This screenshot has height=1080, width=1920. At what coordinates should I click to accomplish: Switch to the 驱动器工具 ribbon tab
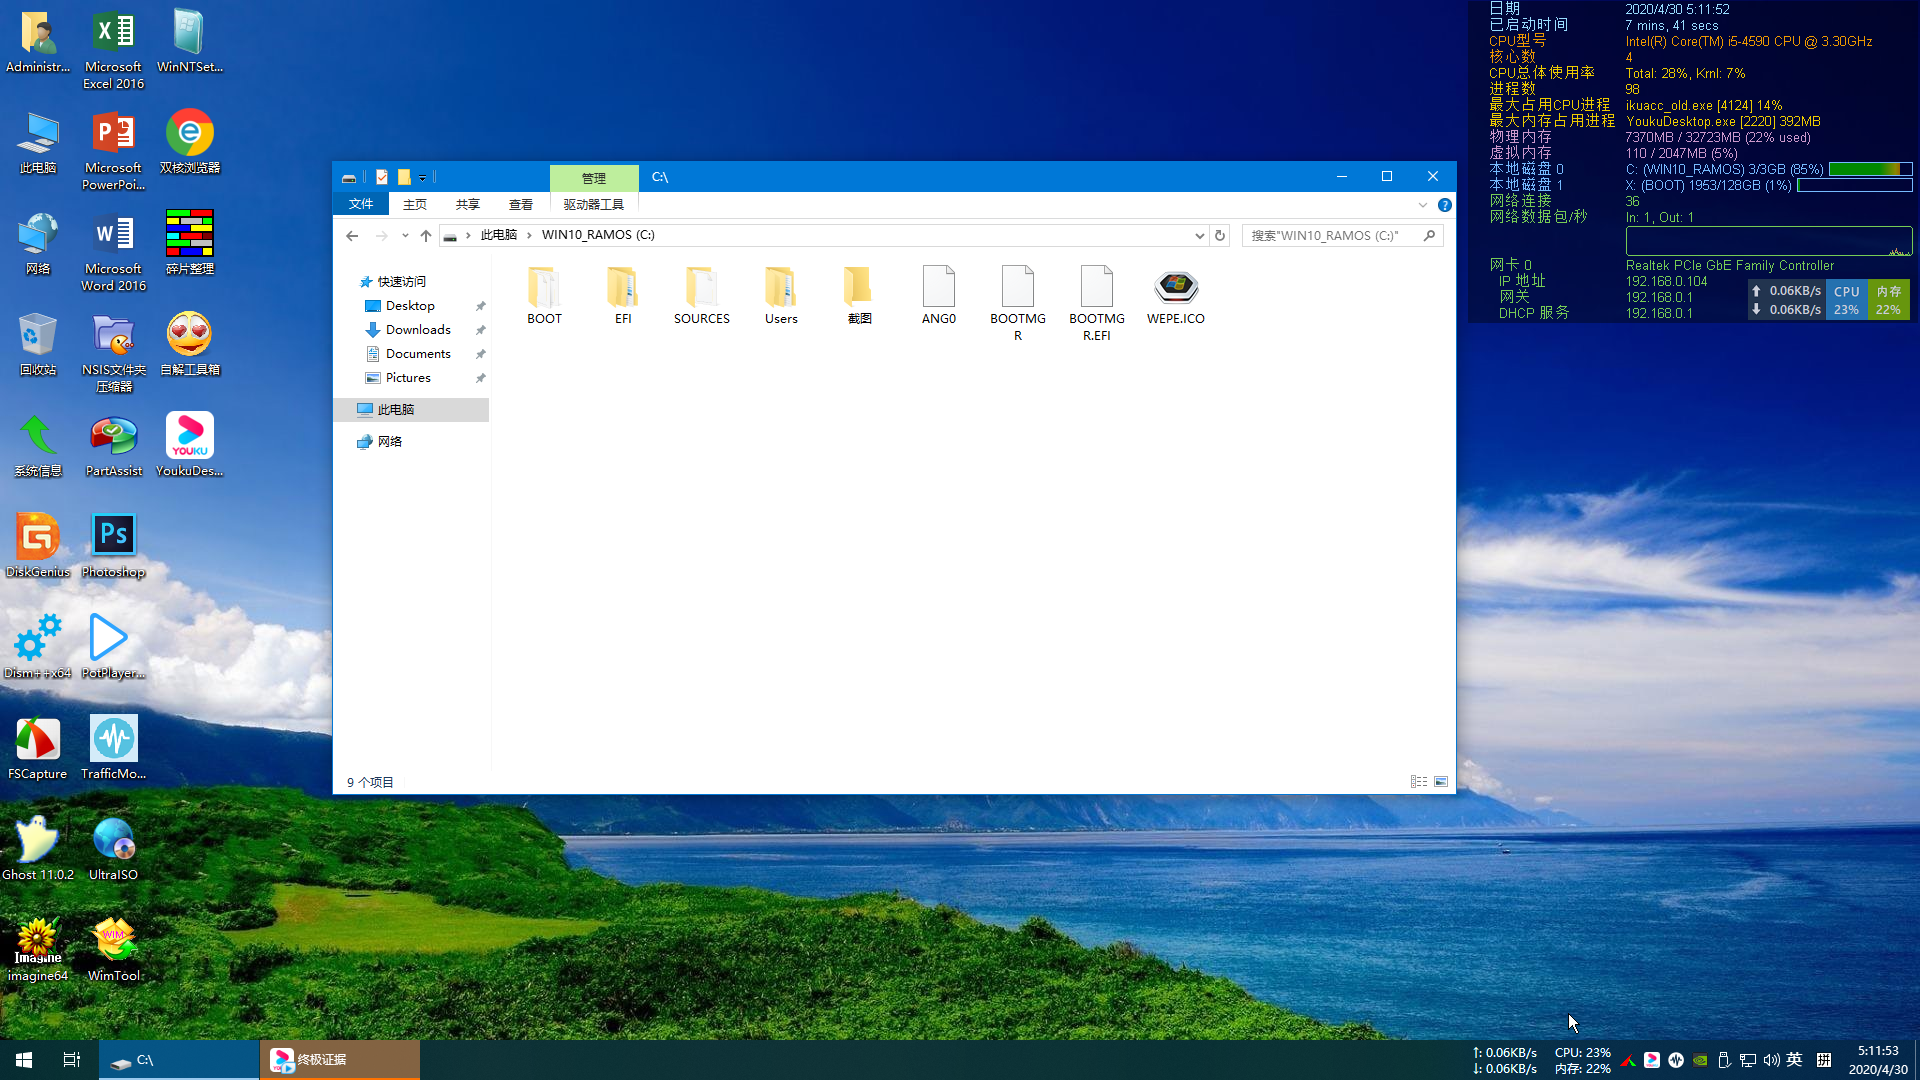click(594, 204)
